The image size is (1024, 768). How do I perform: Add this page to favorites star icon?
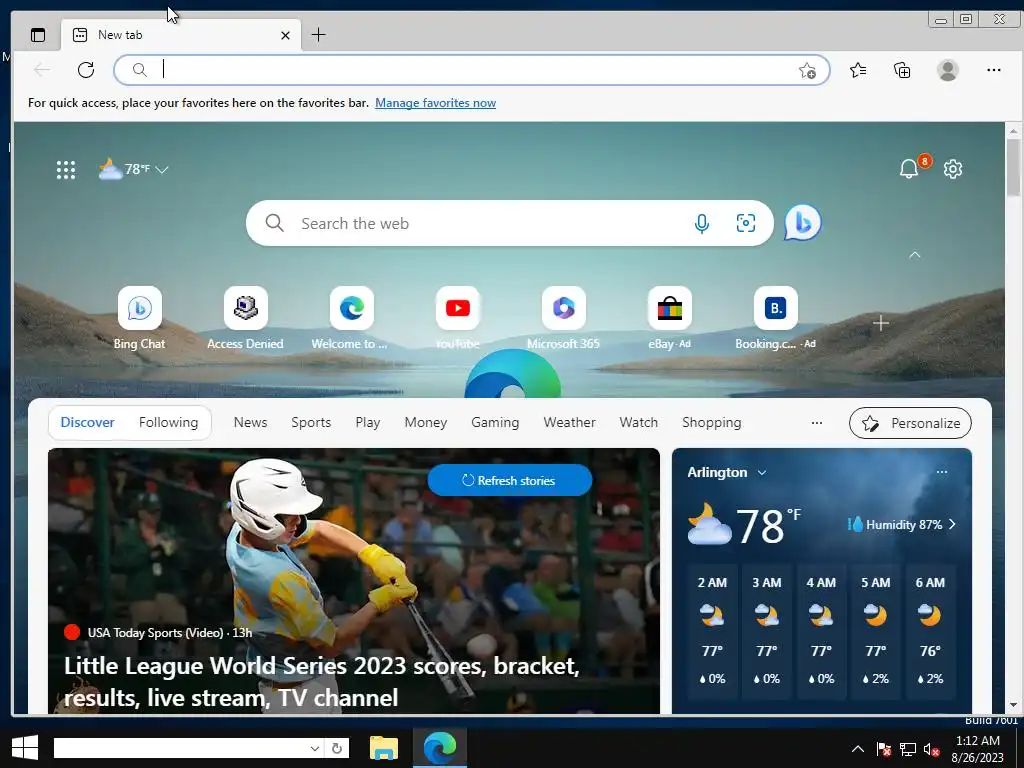click(807, 71)
